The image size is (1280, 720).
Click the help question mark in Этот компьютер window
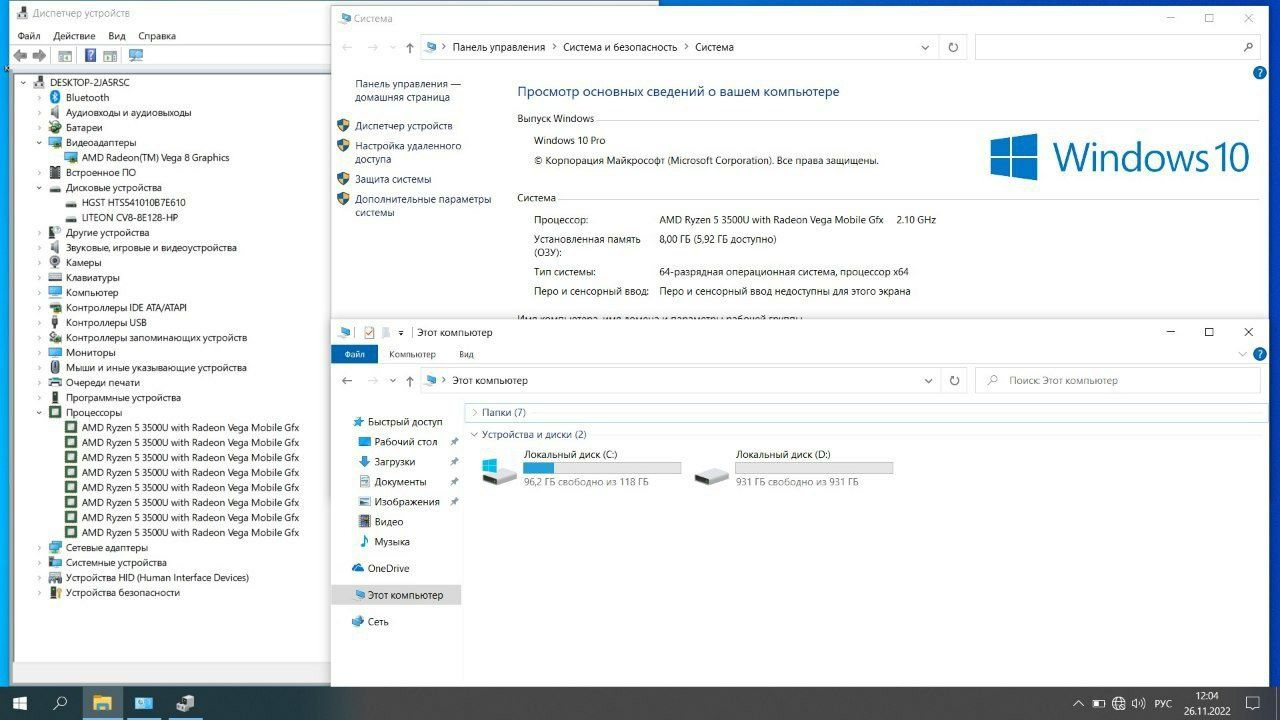point(1259,354)
